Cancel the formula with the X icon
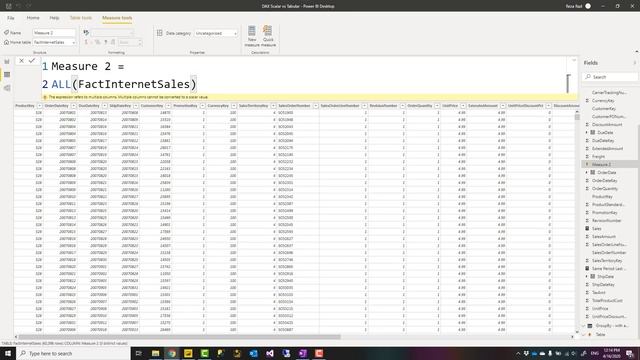640x360 pixels. coord(21,61)
